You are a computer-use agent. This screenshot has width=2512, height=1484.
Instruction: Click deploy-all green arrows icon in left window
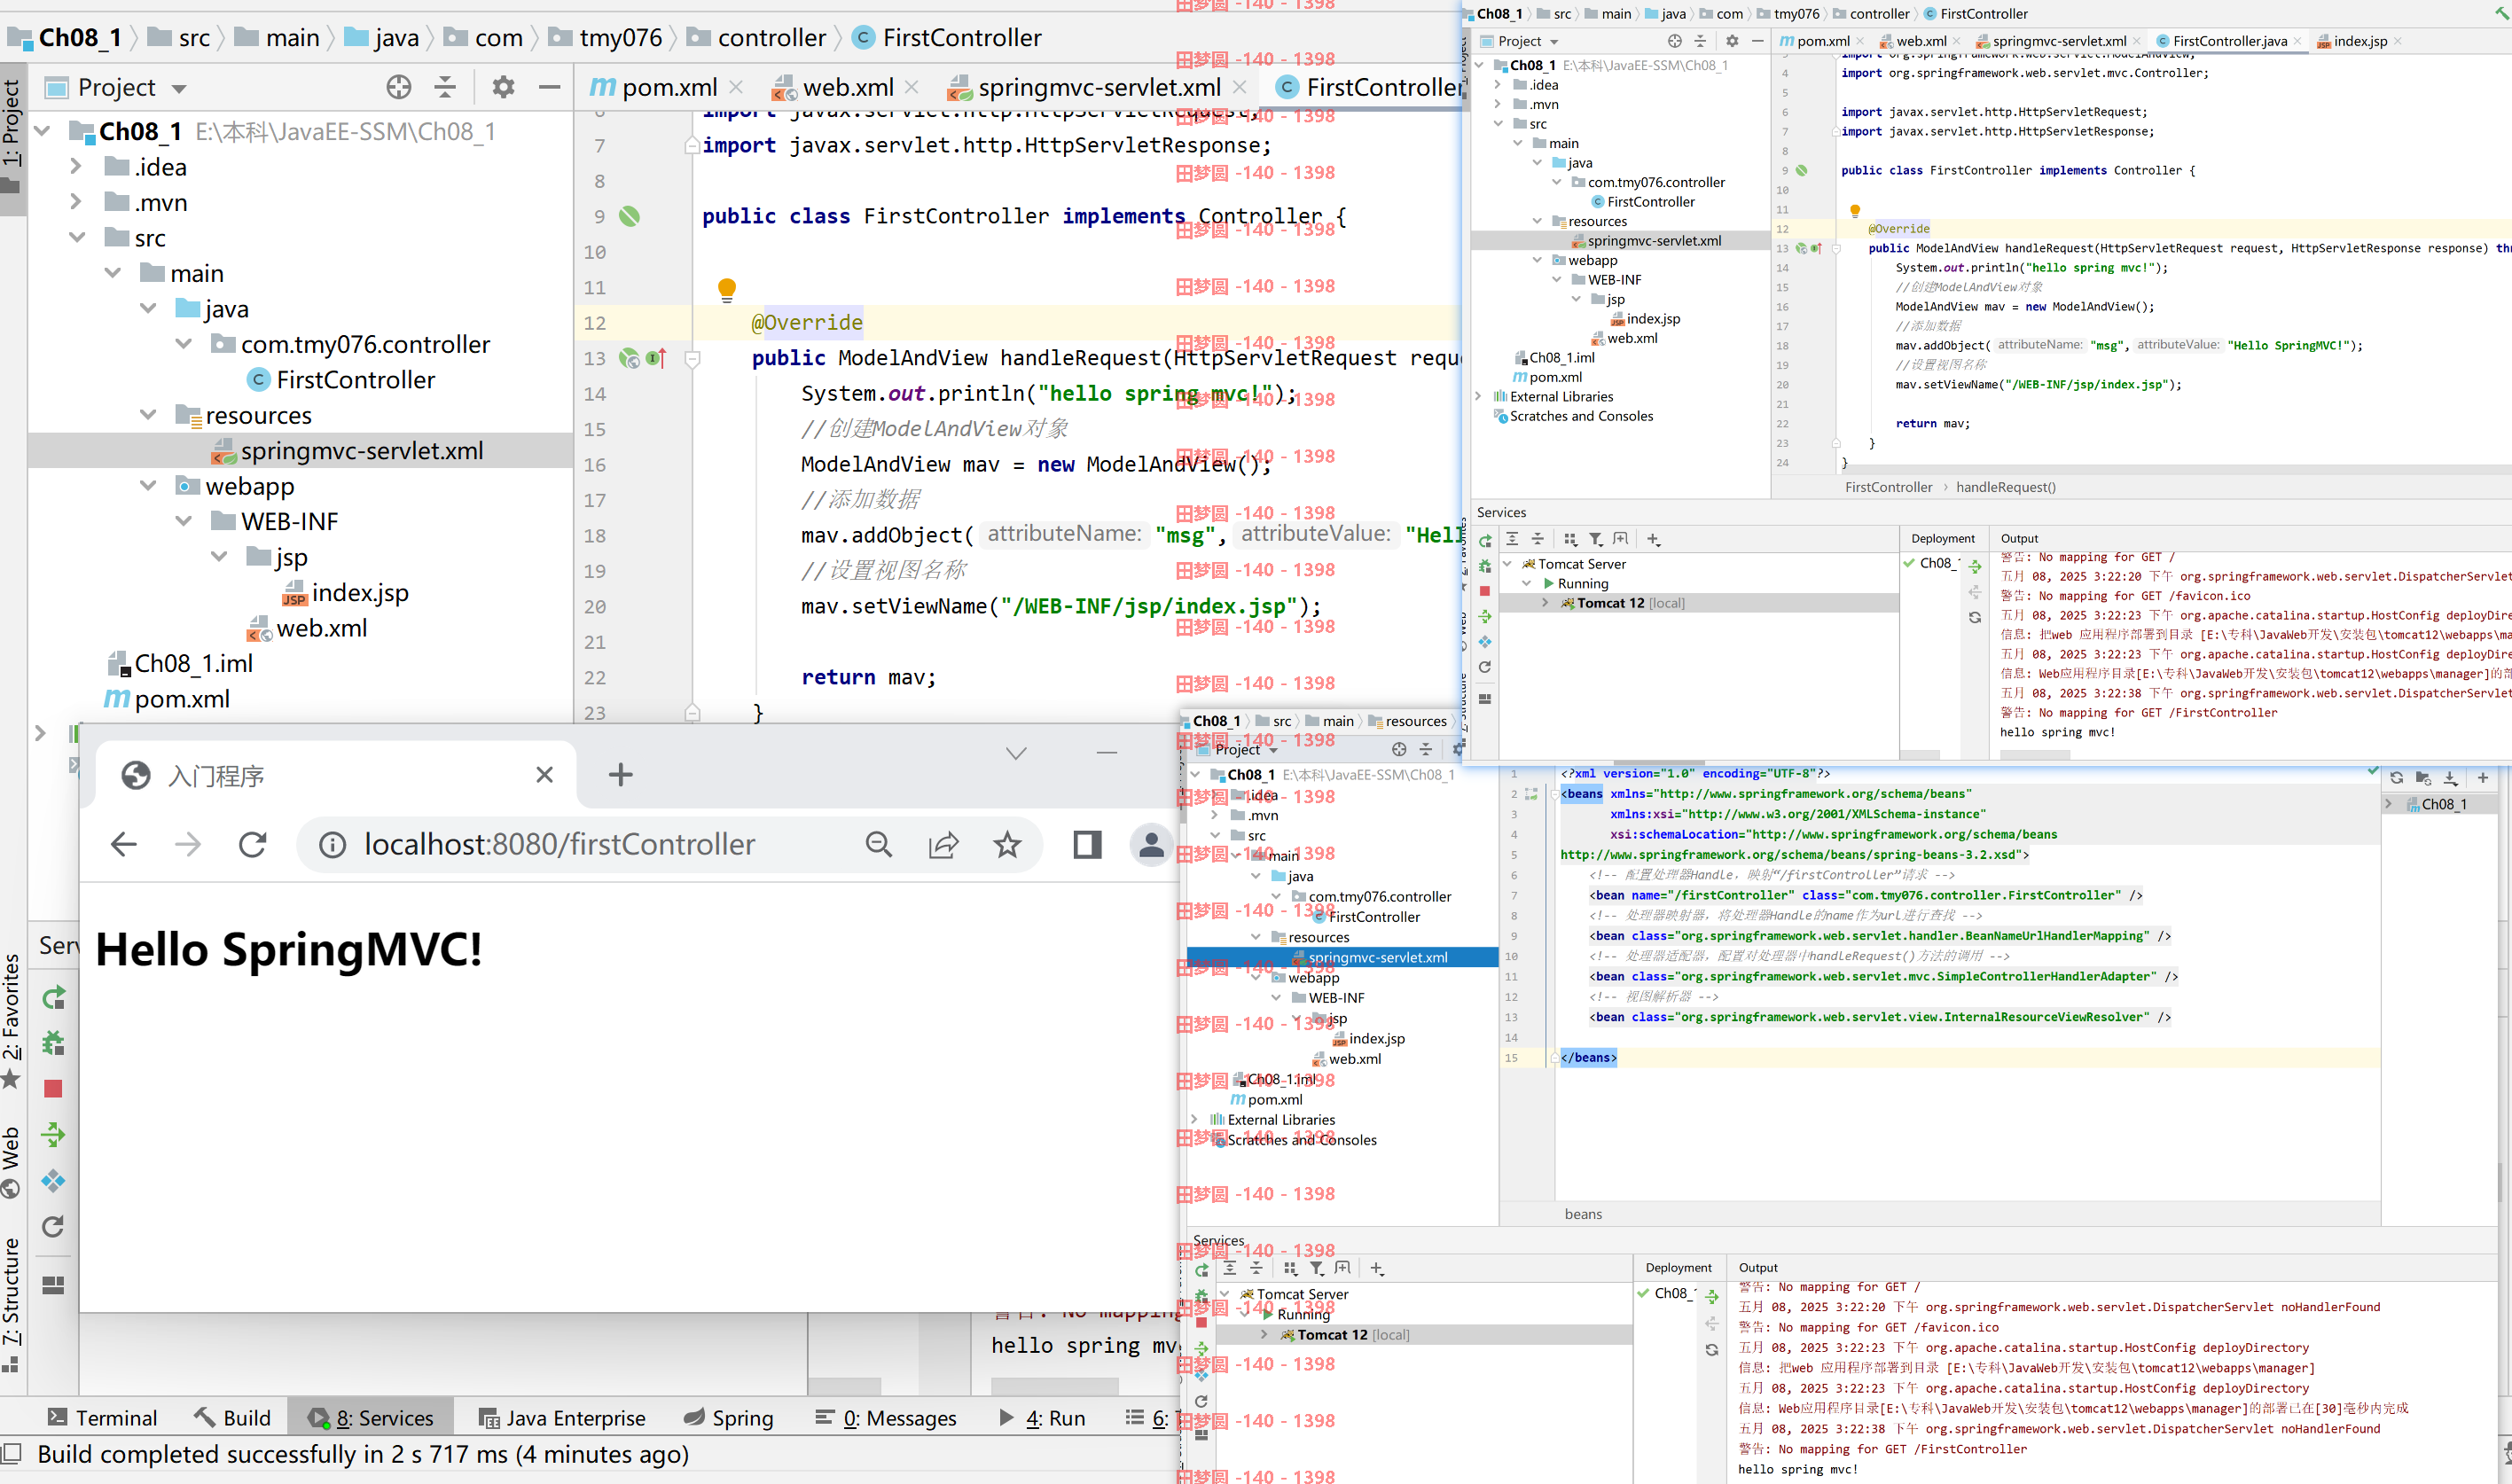click(x=53, y=1134)
